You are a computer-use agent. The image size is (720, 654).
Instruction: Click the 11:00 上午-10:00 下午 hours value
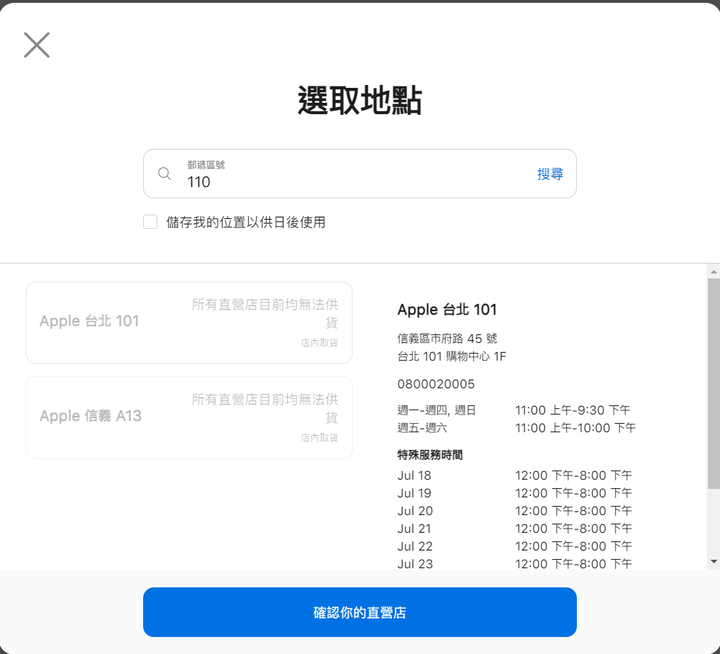click(x=575, y=428)
